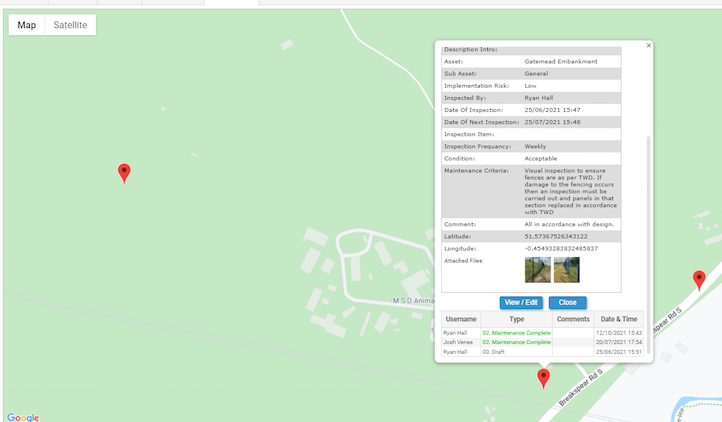Click the Username column header
The height and width of the screenshot is (422, 722).
(x=461, y=319)
